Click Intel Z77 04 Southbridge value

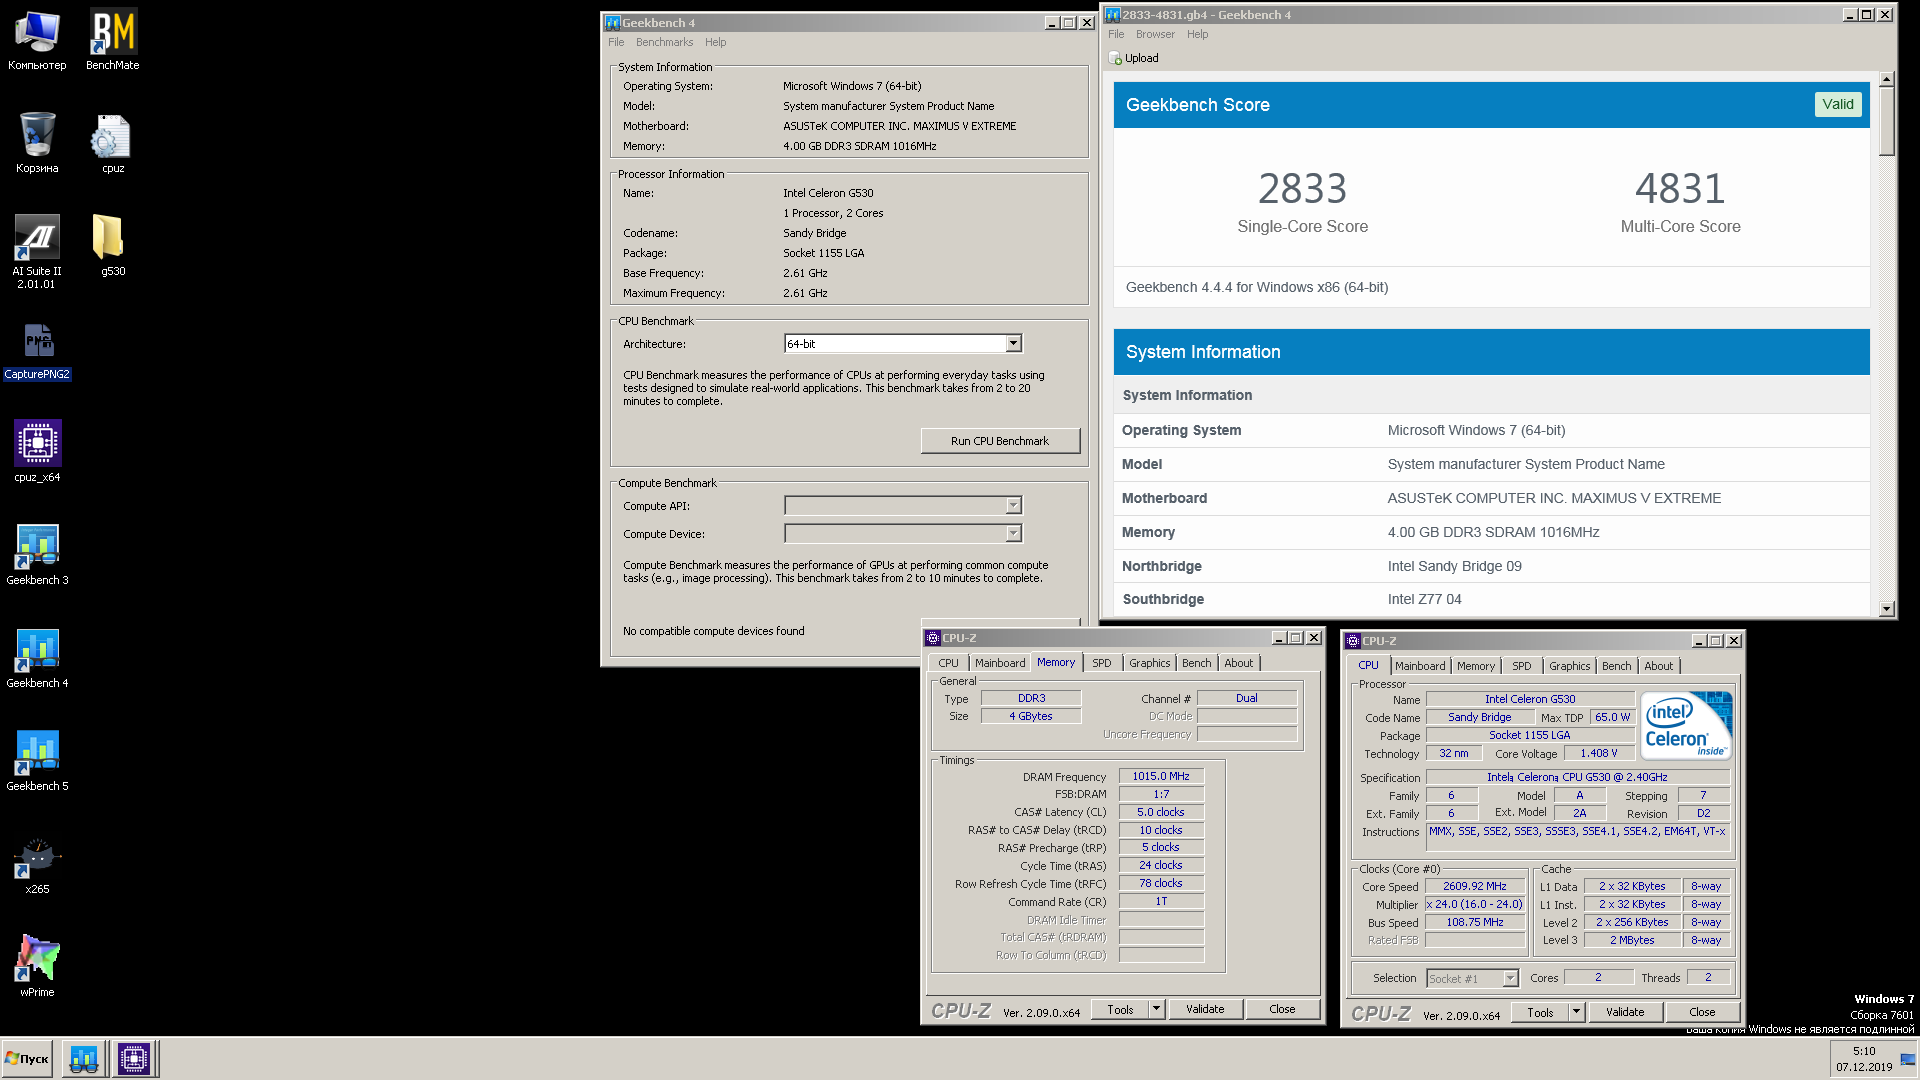click(1424, 599)
